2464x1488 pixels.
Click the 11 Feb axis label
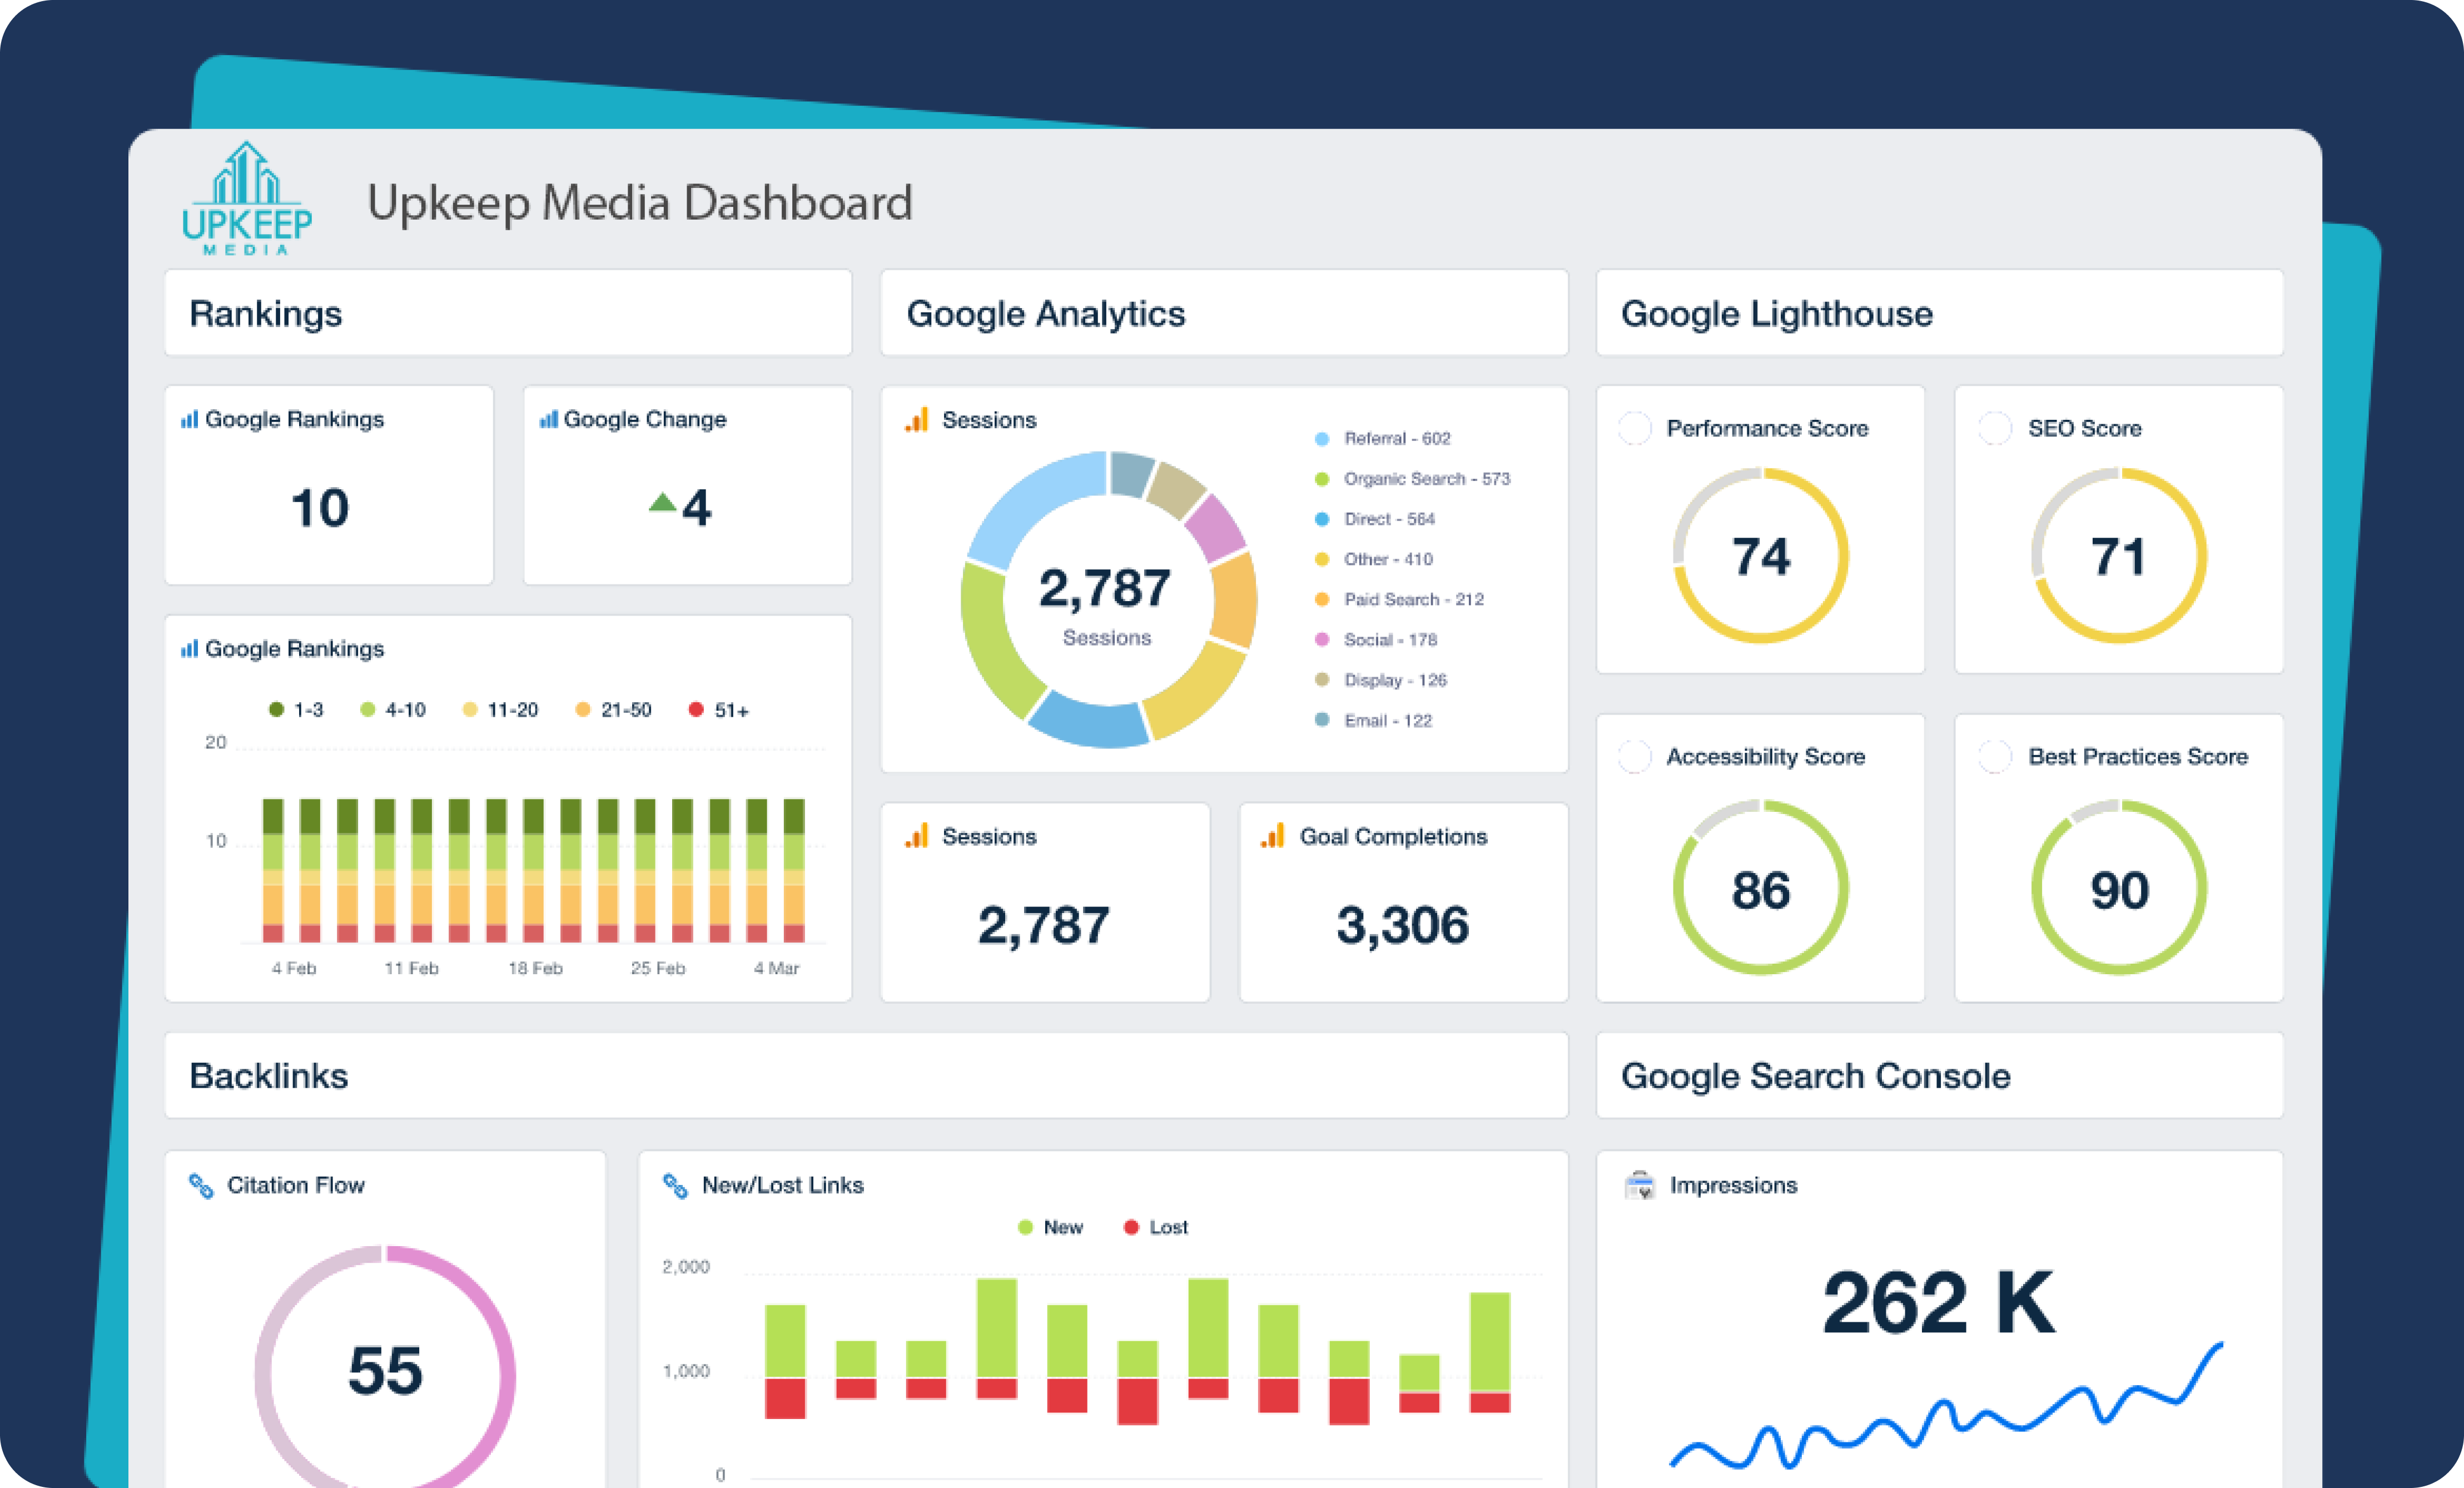pyautogui.click(x=411, y=968)
